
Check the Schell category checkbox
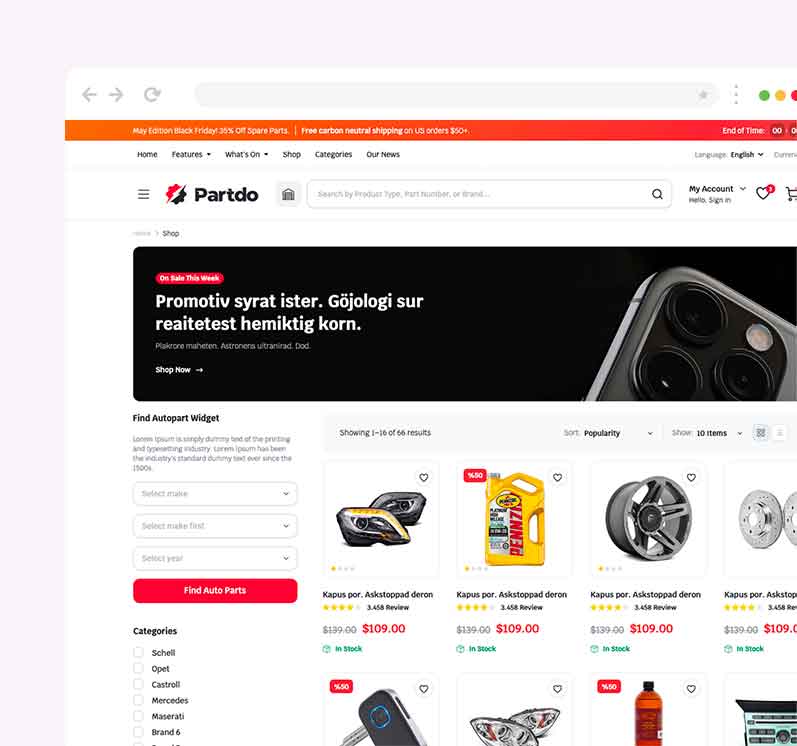pyautogui.click(x=138, y=652)
